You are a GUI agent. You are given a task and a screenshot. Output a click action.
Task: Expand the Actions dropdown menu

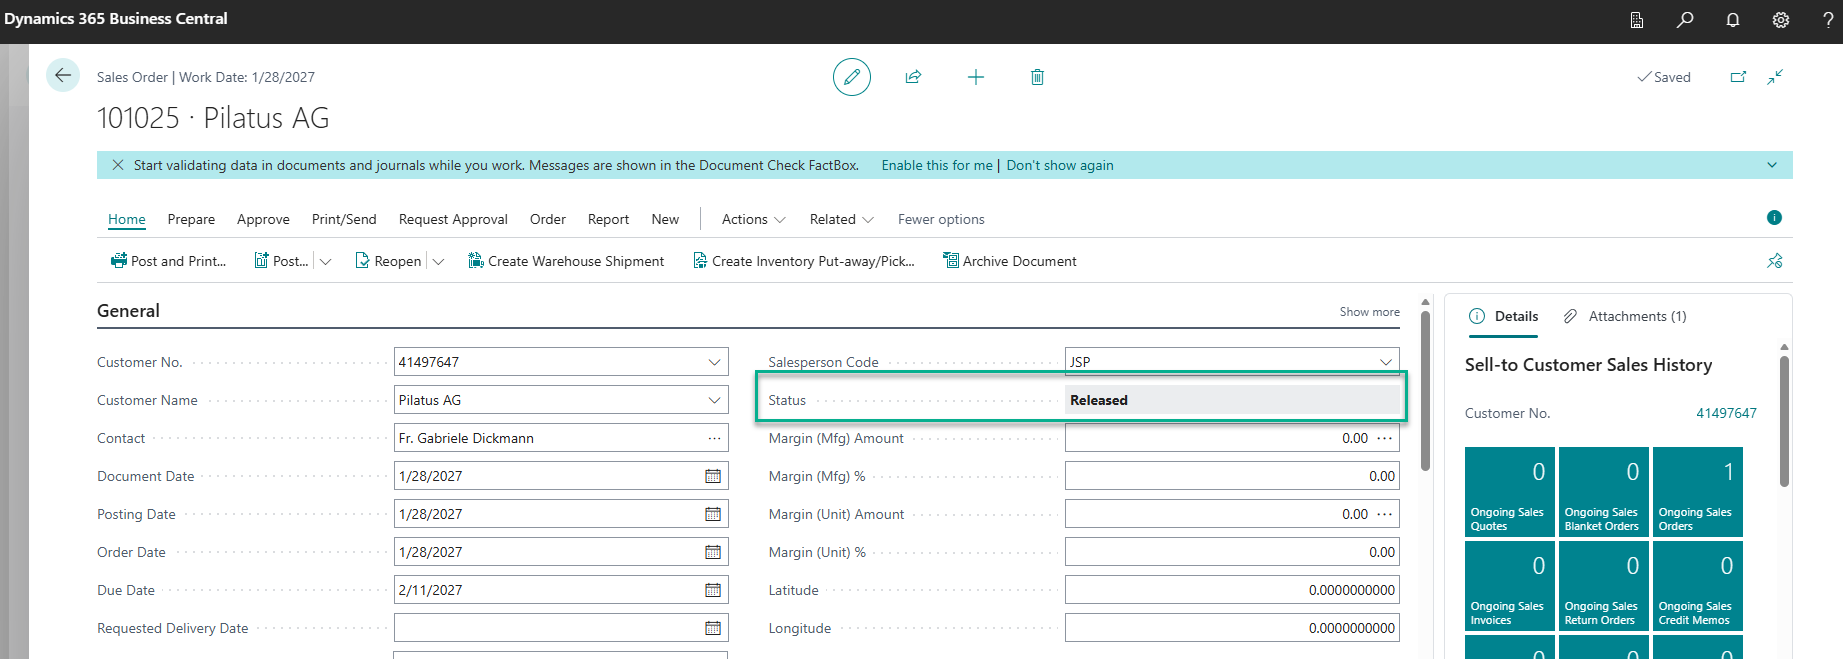click(x=754, y=219)
